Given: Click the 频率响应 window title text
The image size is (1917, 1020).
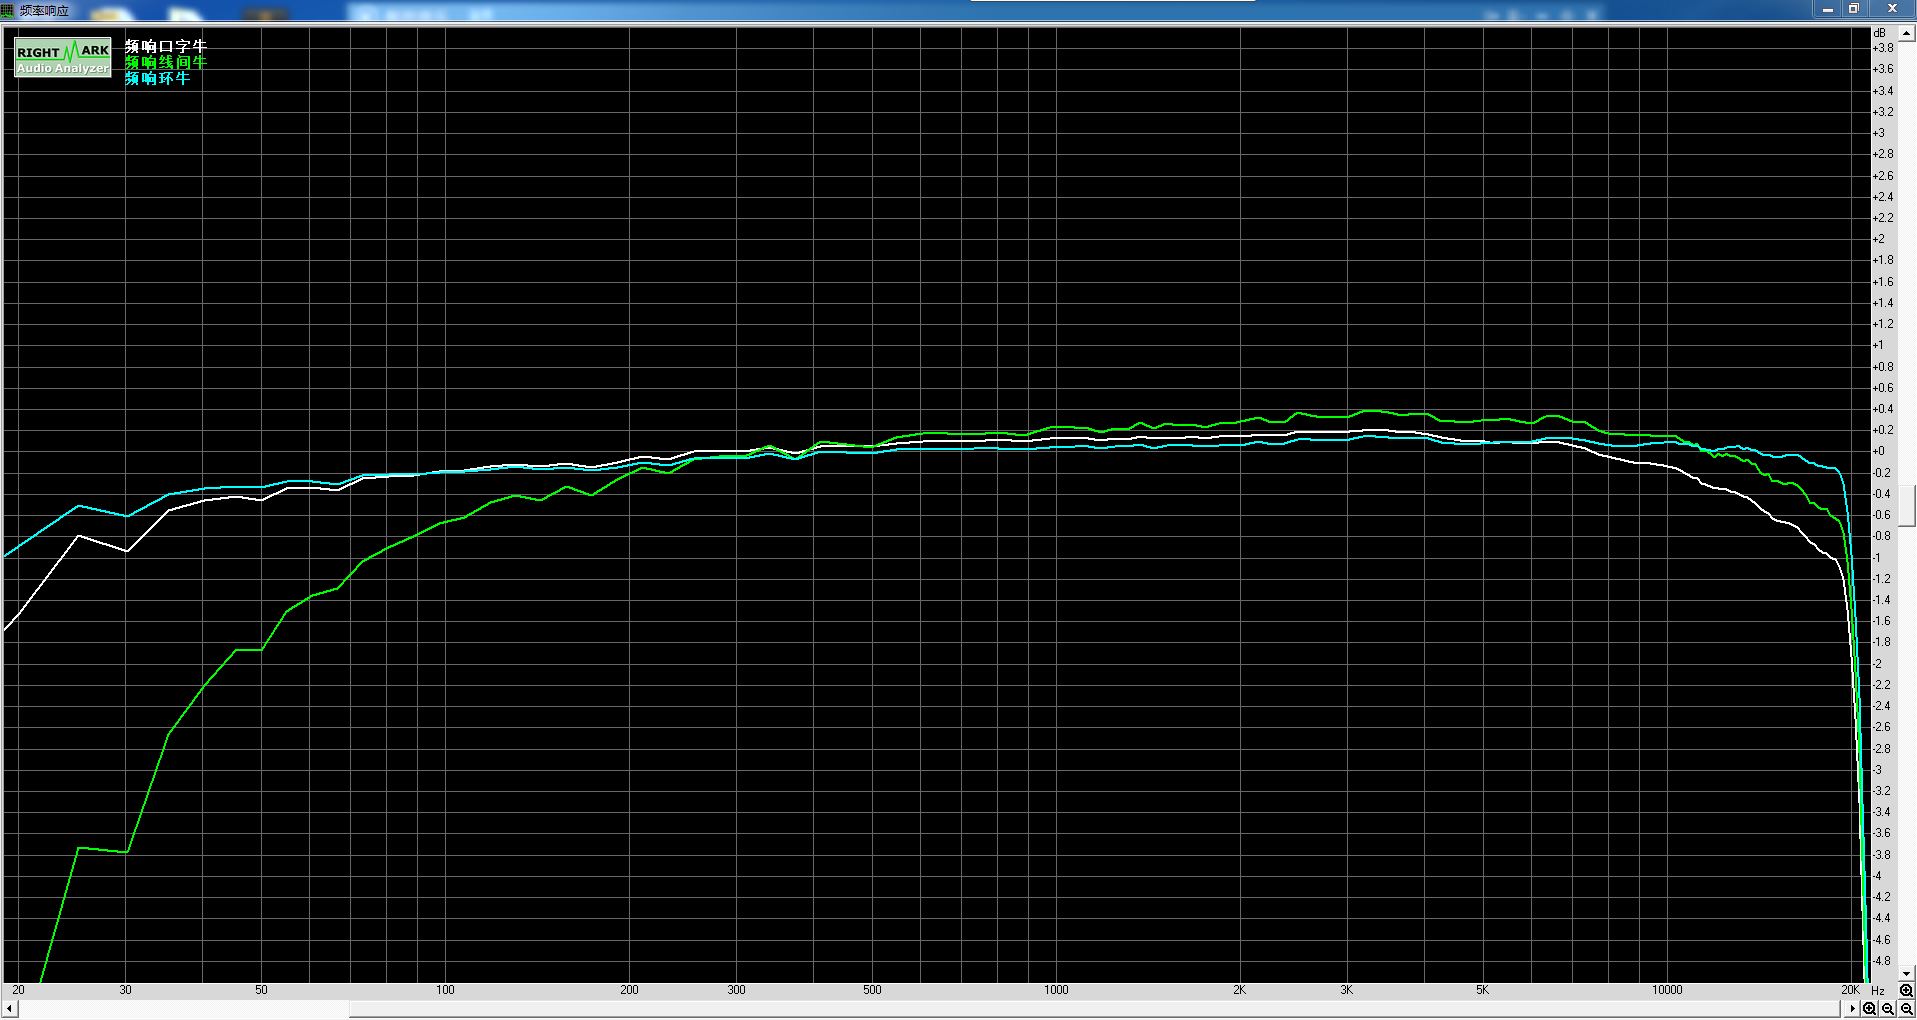Looking at the screenshot, I should click(44, 10).
